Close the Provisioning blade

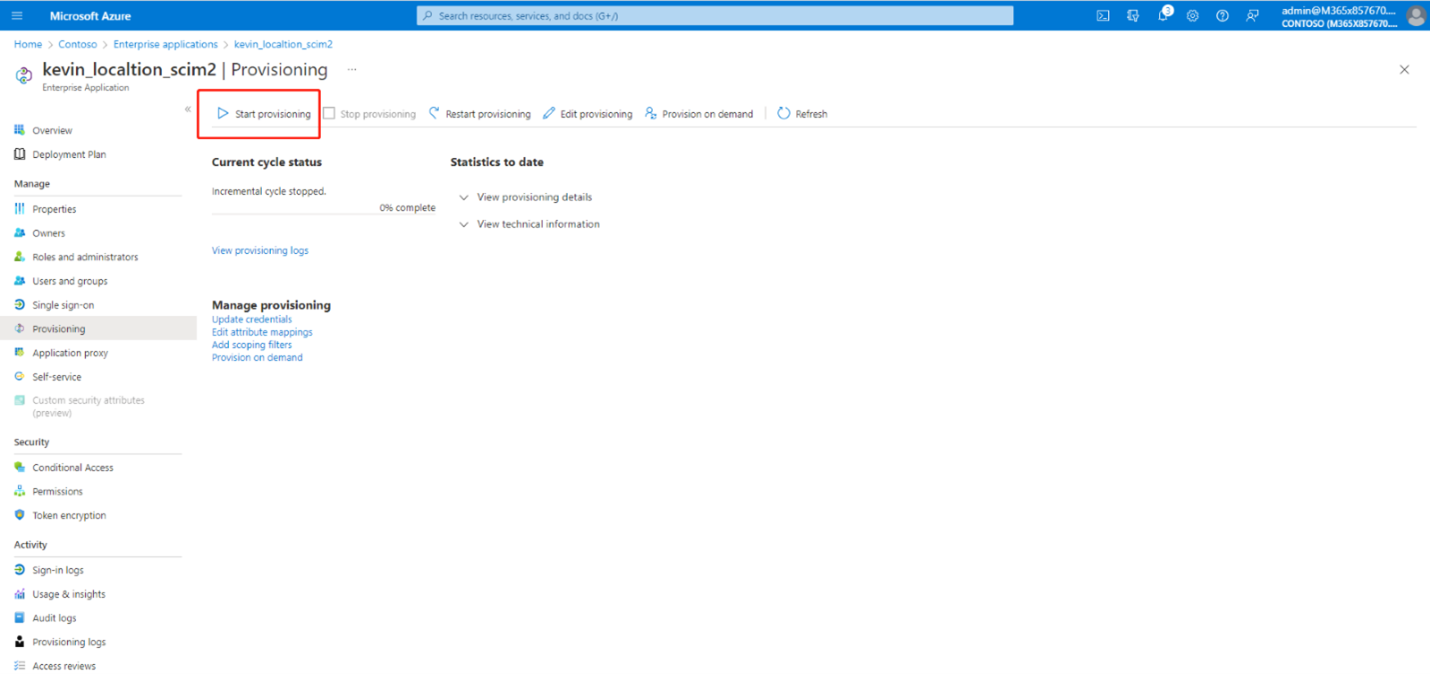click(x=1404, y=70)
